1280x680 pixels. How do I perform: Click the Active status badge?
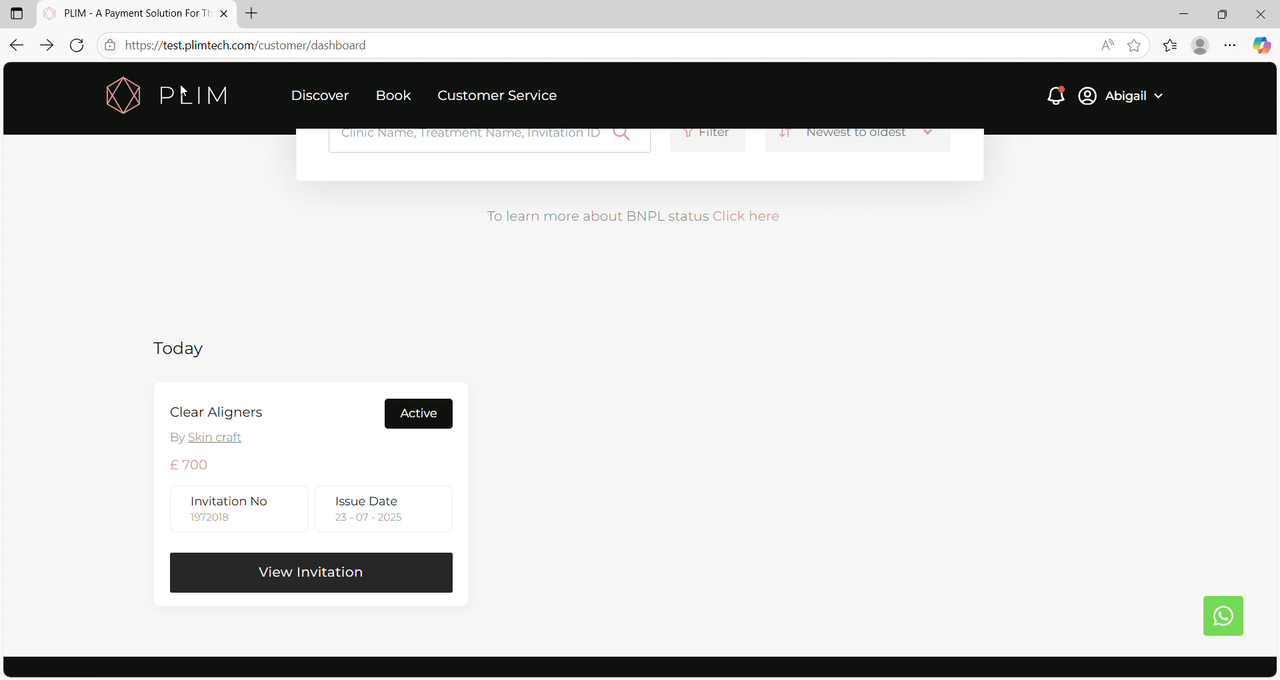(x=418, y=413)
